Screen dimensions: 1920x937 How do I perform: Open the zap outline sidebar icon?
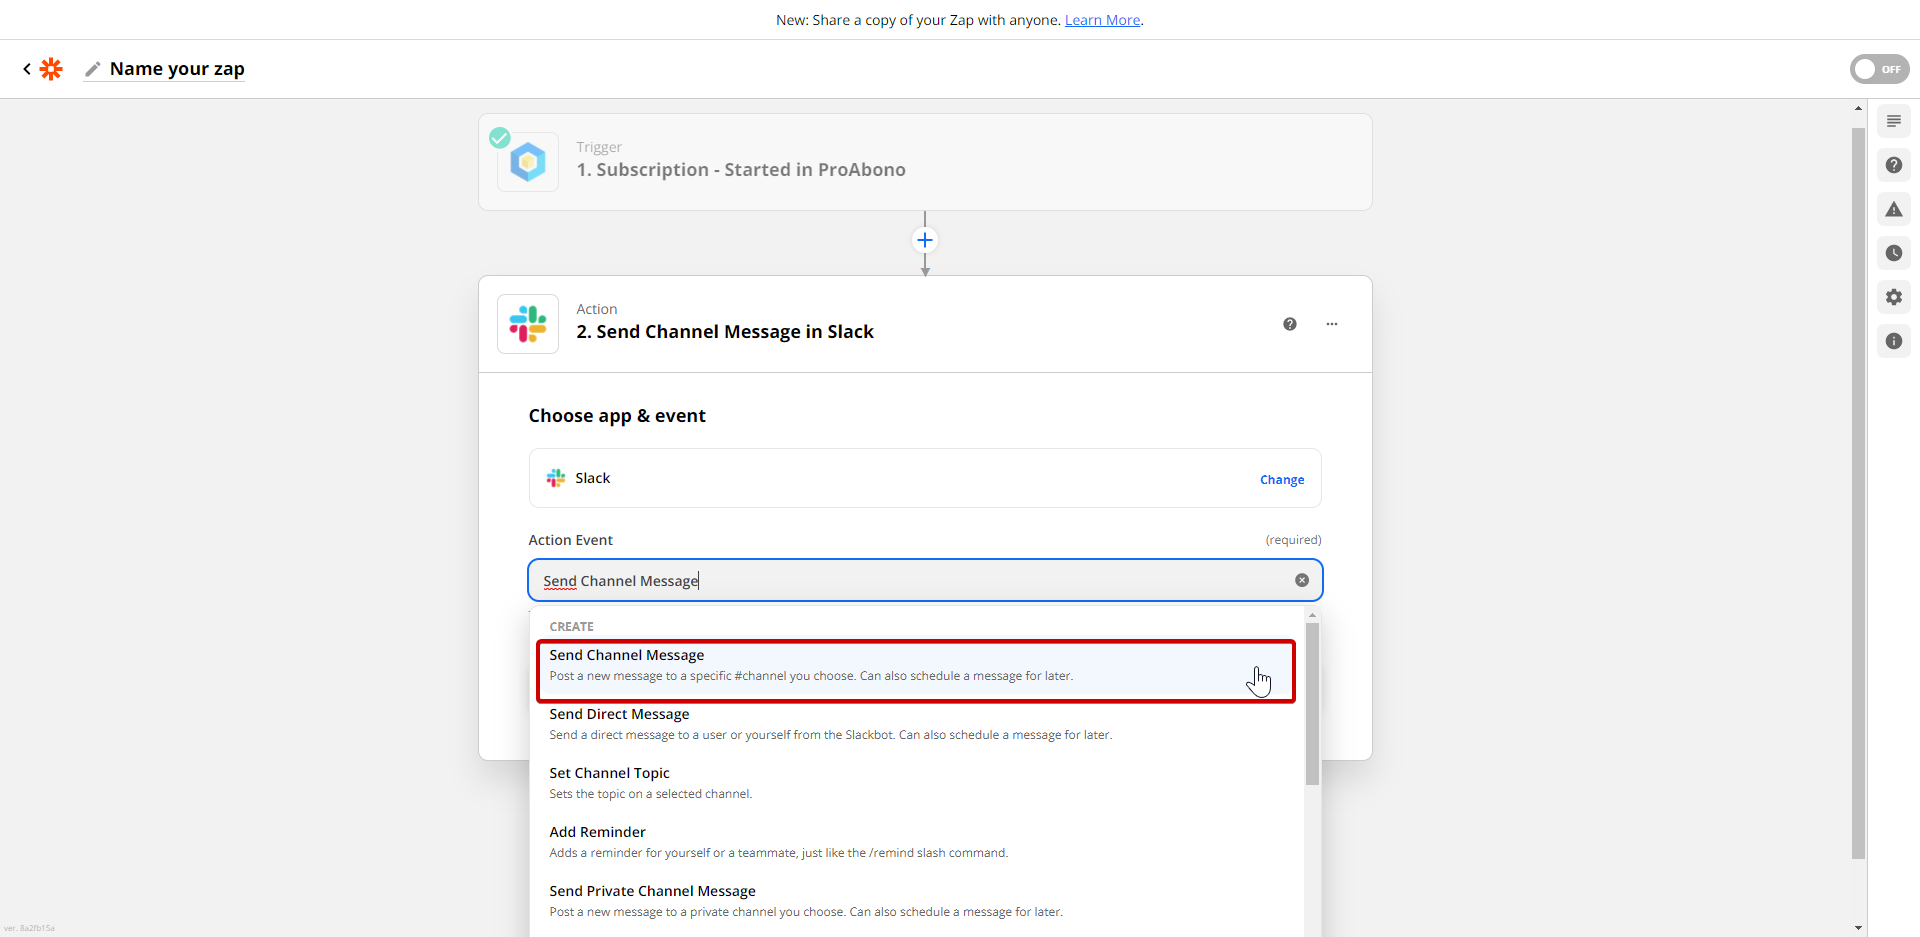1893,121
